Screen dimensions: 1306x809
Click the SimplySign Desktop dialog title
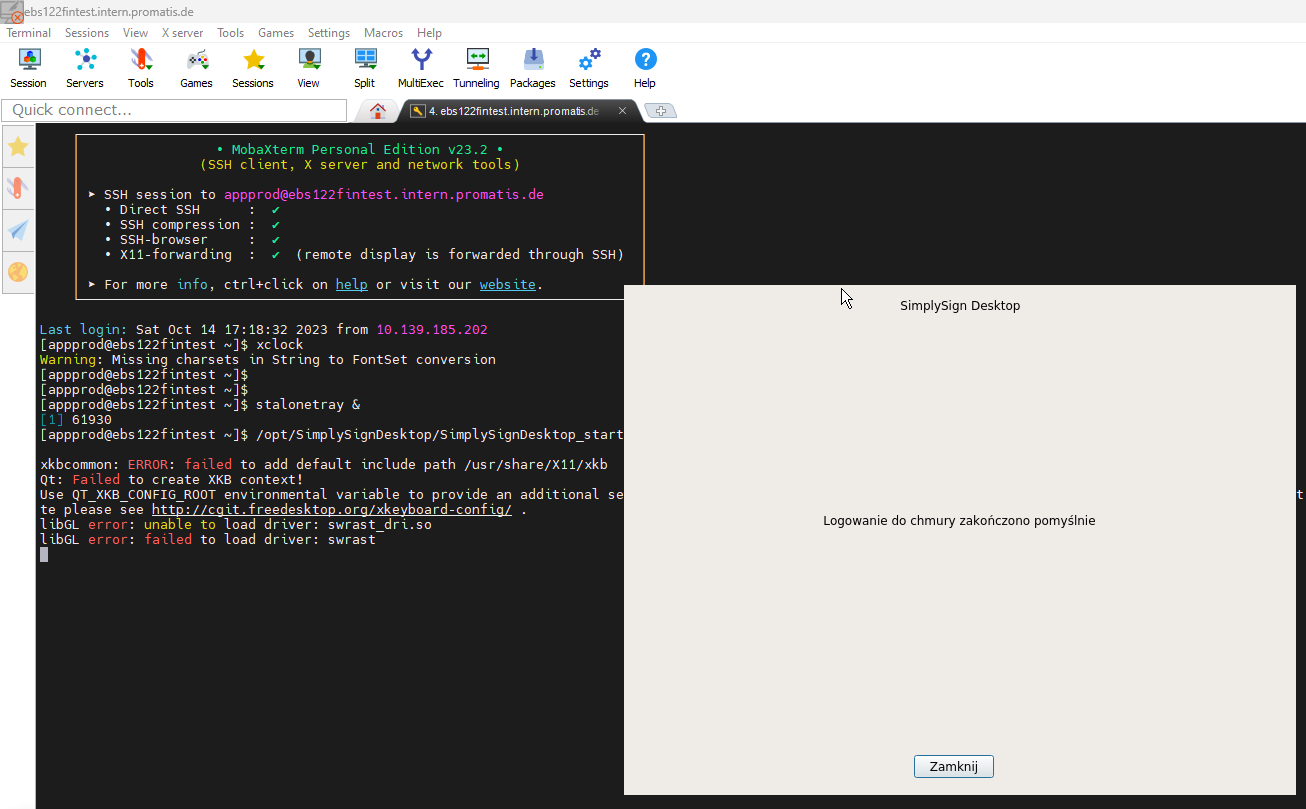click(960, 306)
